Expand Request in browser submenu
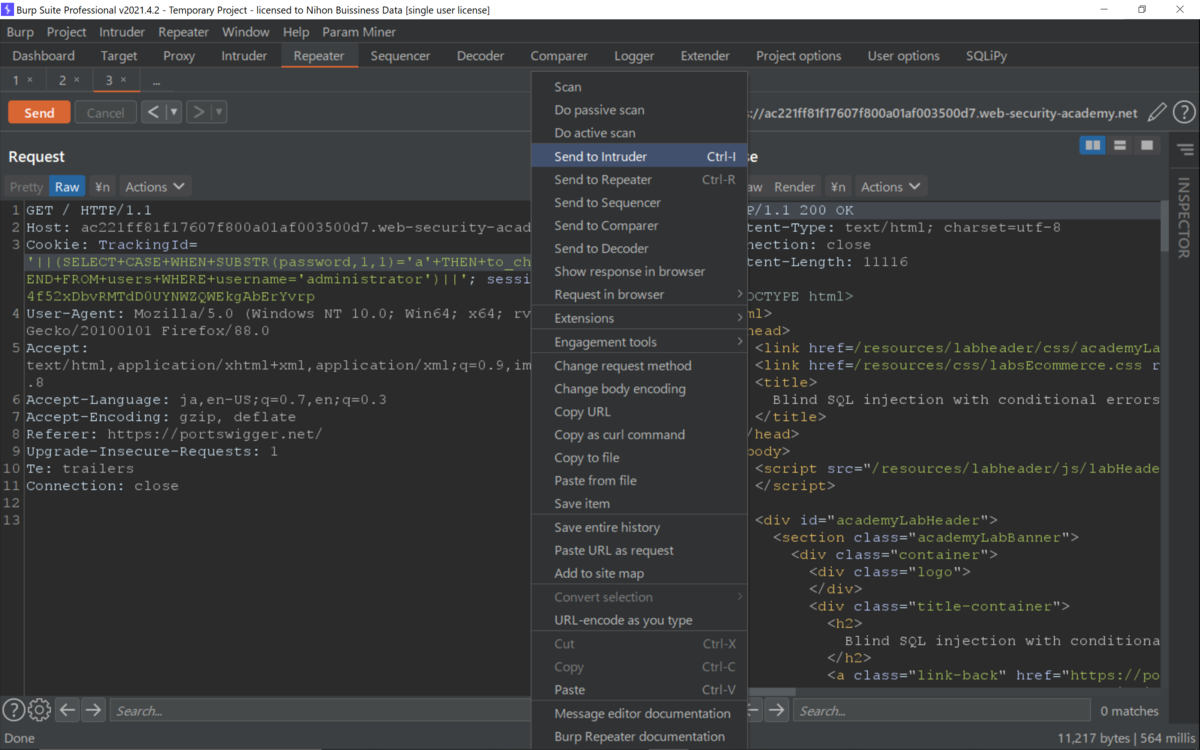The height and width of the screenshot is (750, 1200). 639,294
